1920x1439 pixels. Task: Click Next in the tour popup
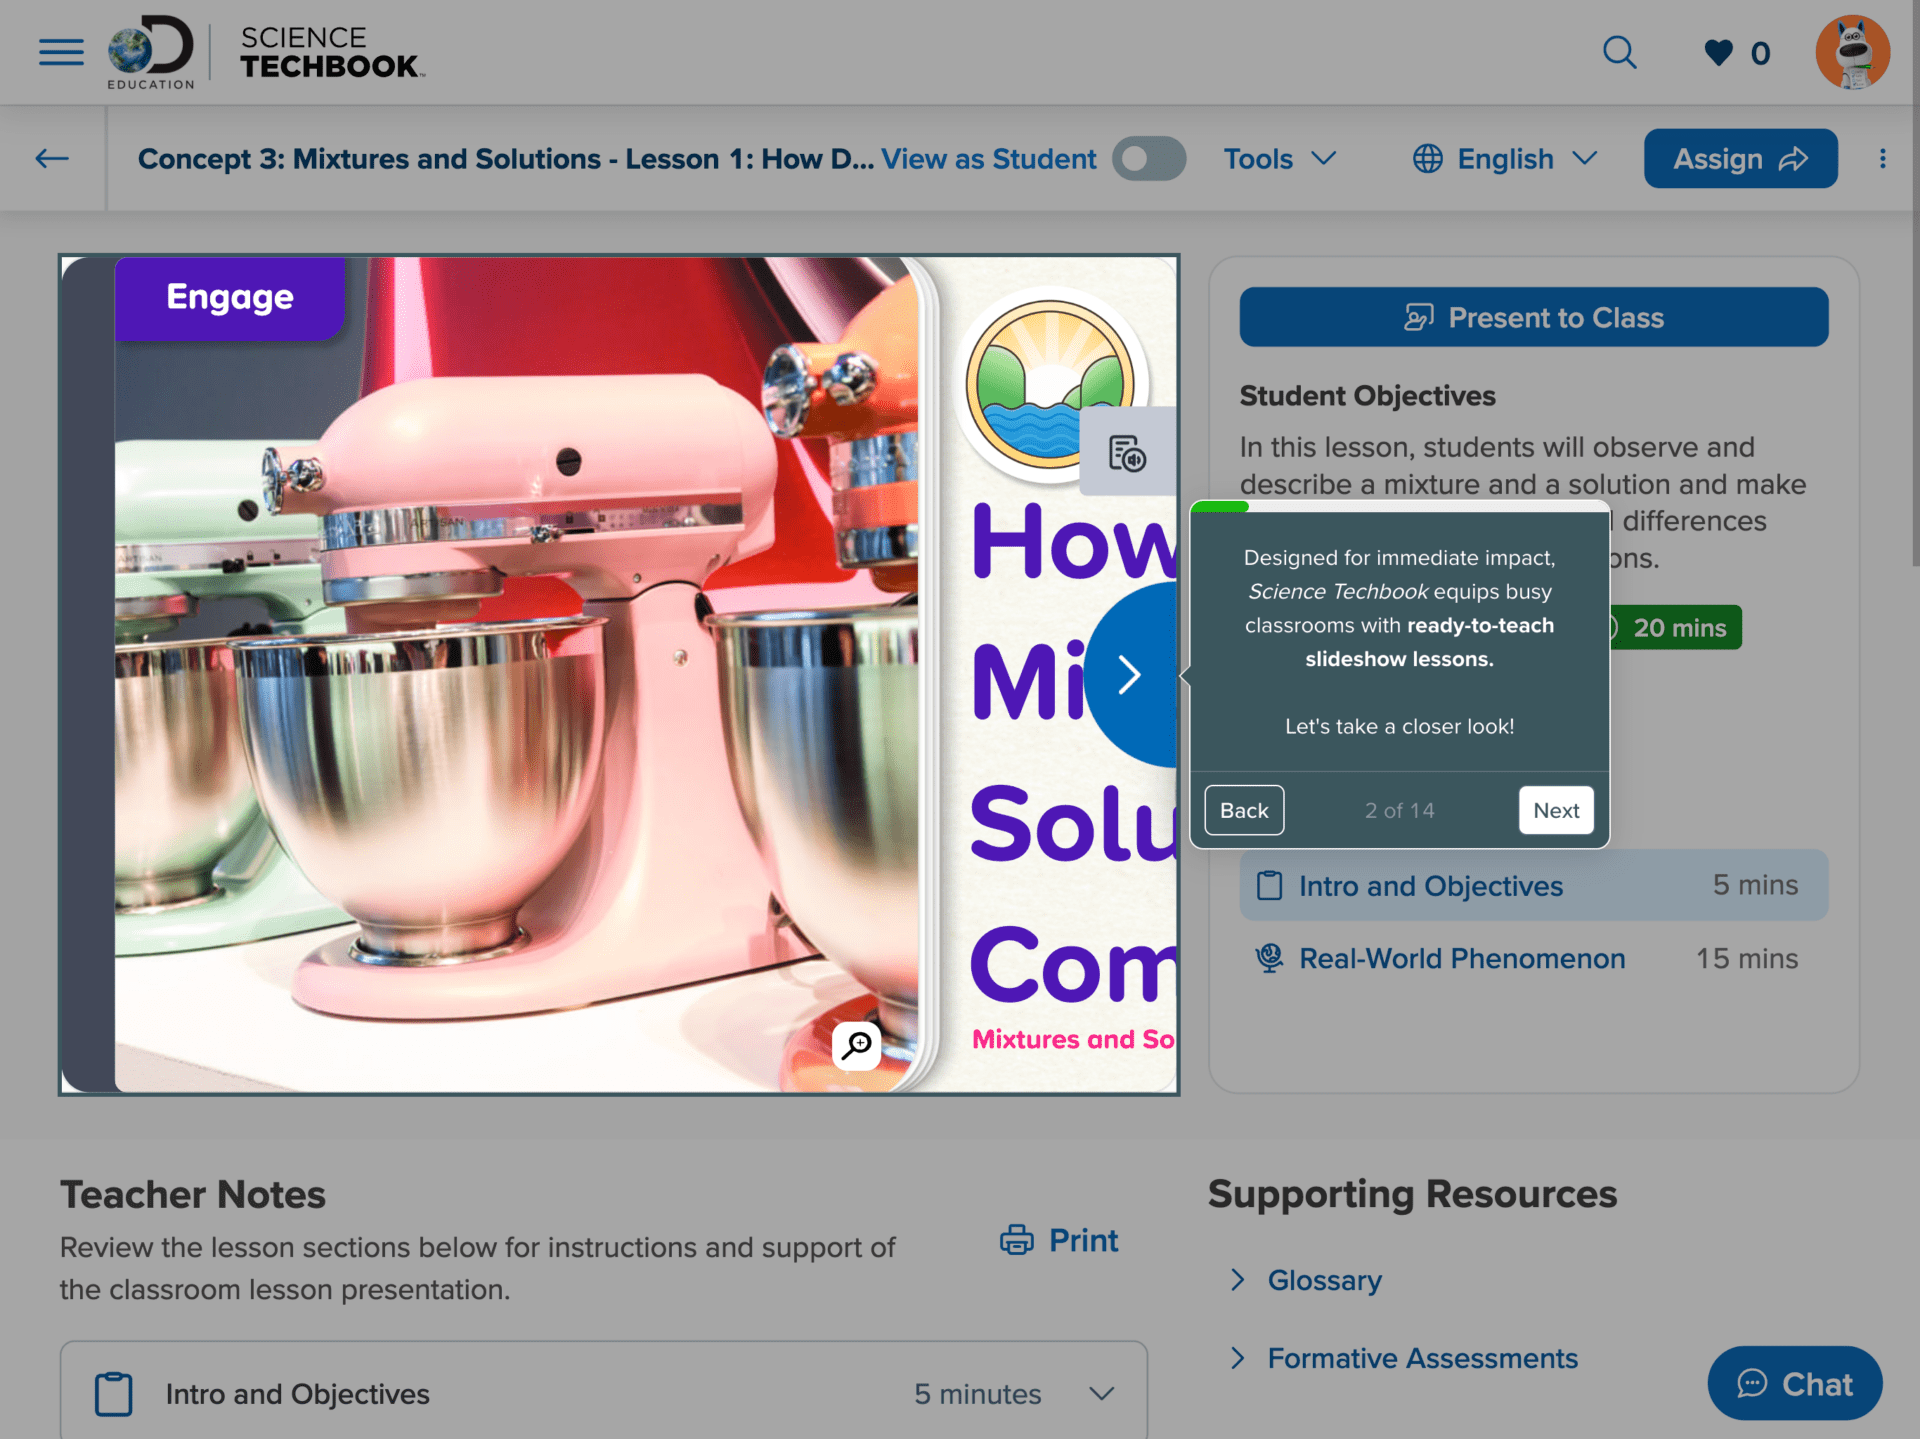1555,810
